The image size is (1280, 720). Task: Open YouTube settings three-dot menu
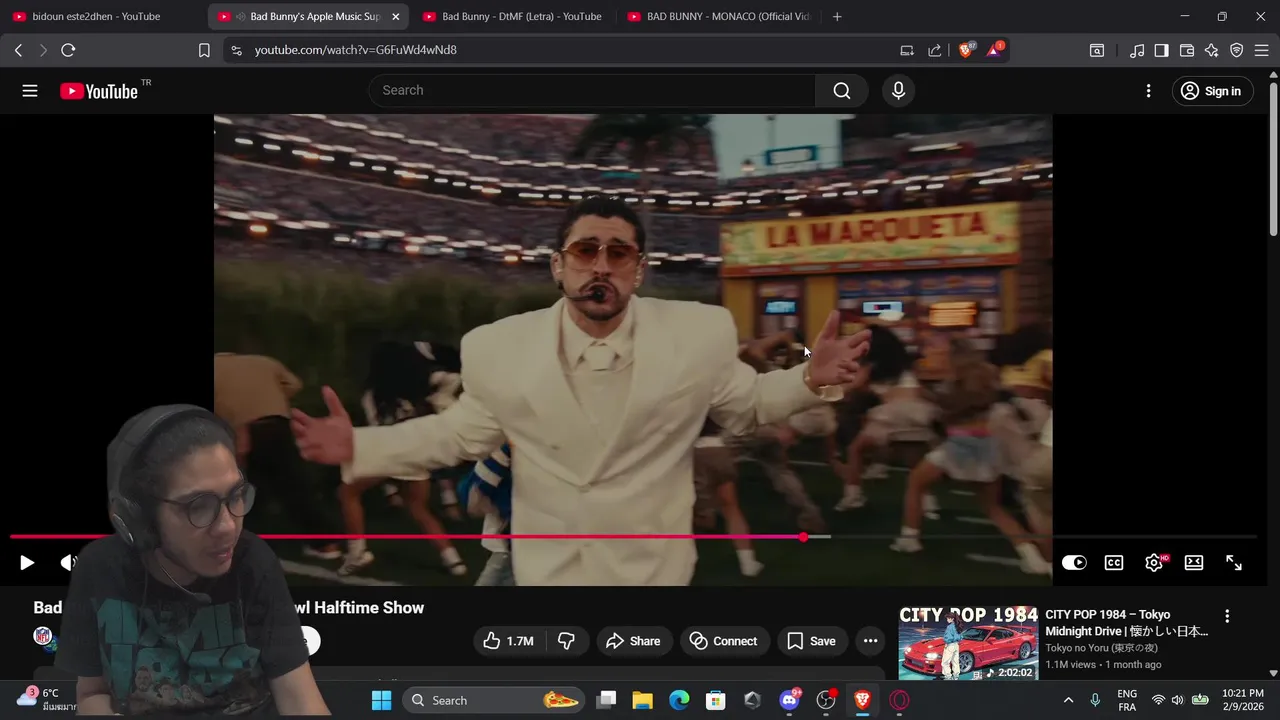tap(1148, 91)
